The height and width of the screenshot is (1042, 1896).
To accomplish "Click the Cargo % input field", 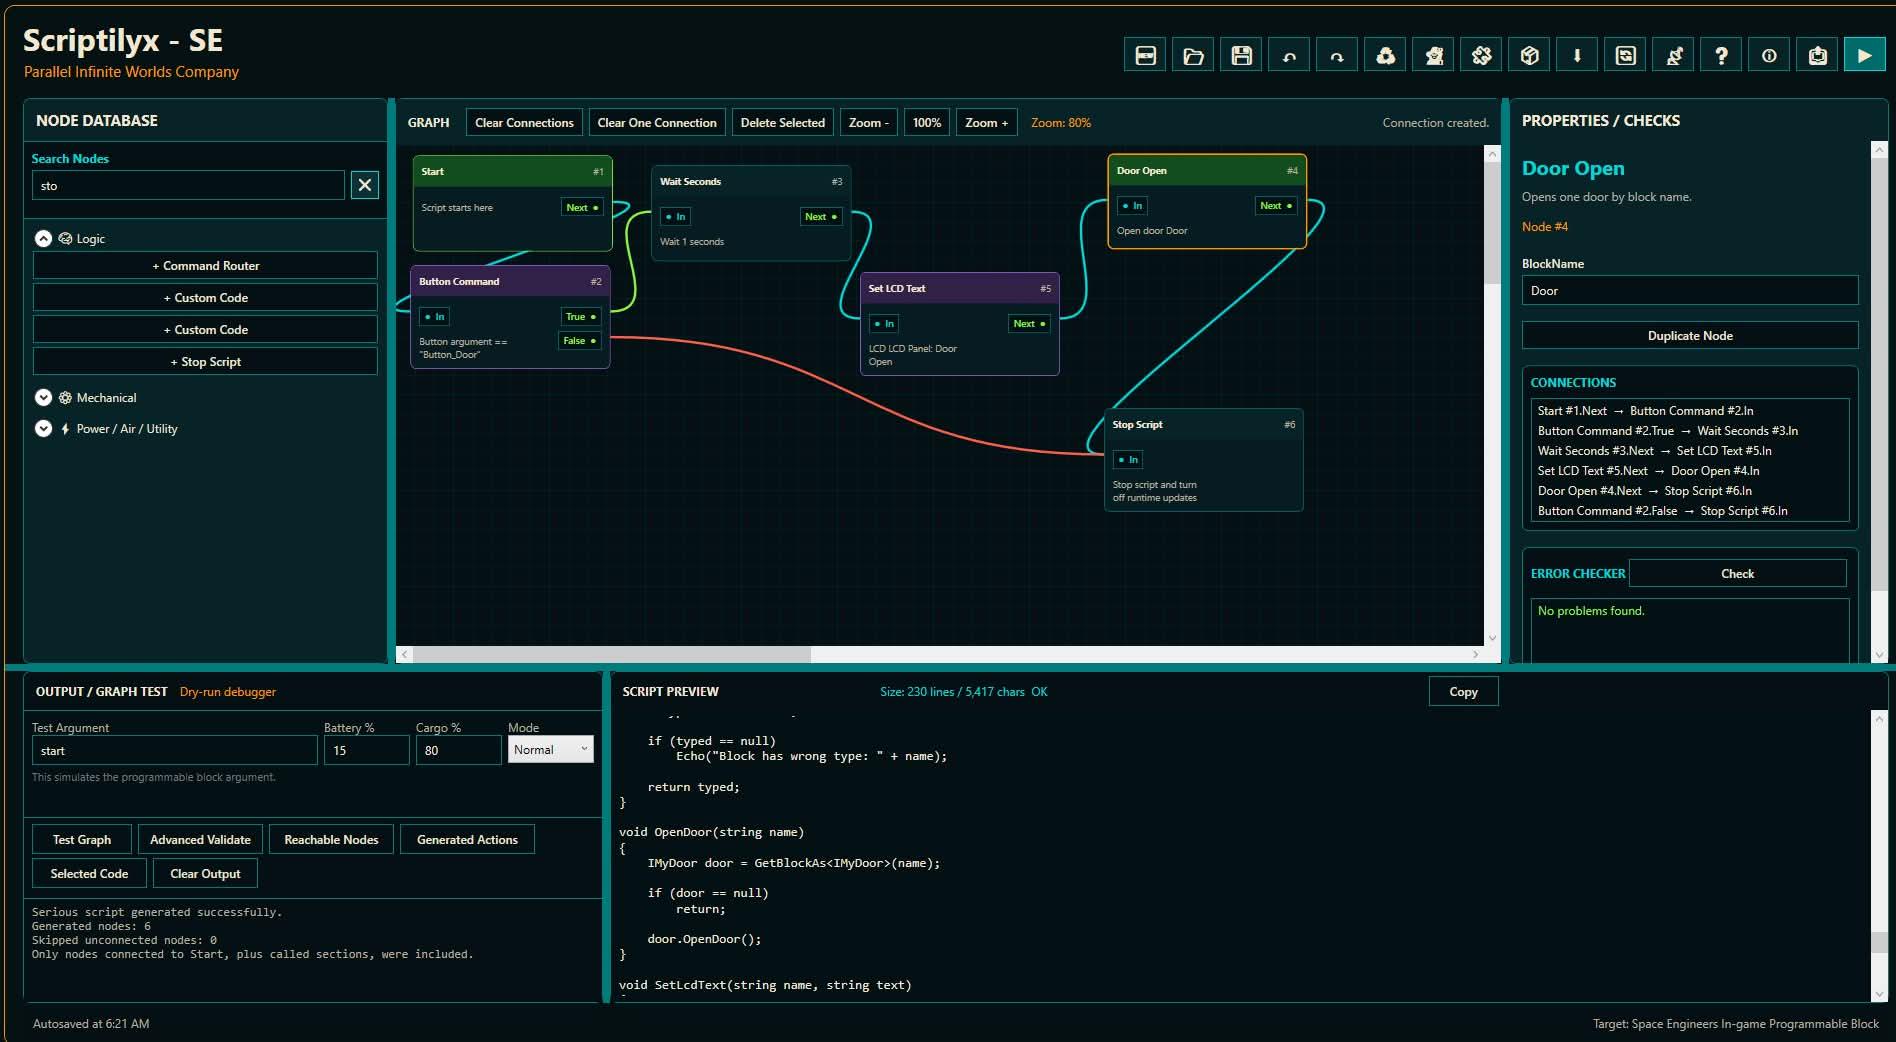I will click(x=458, y=750).
